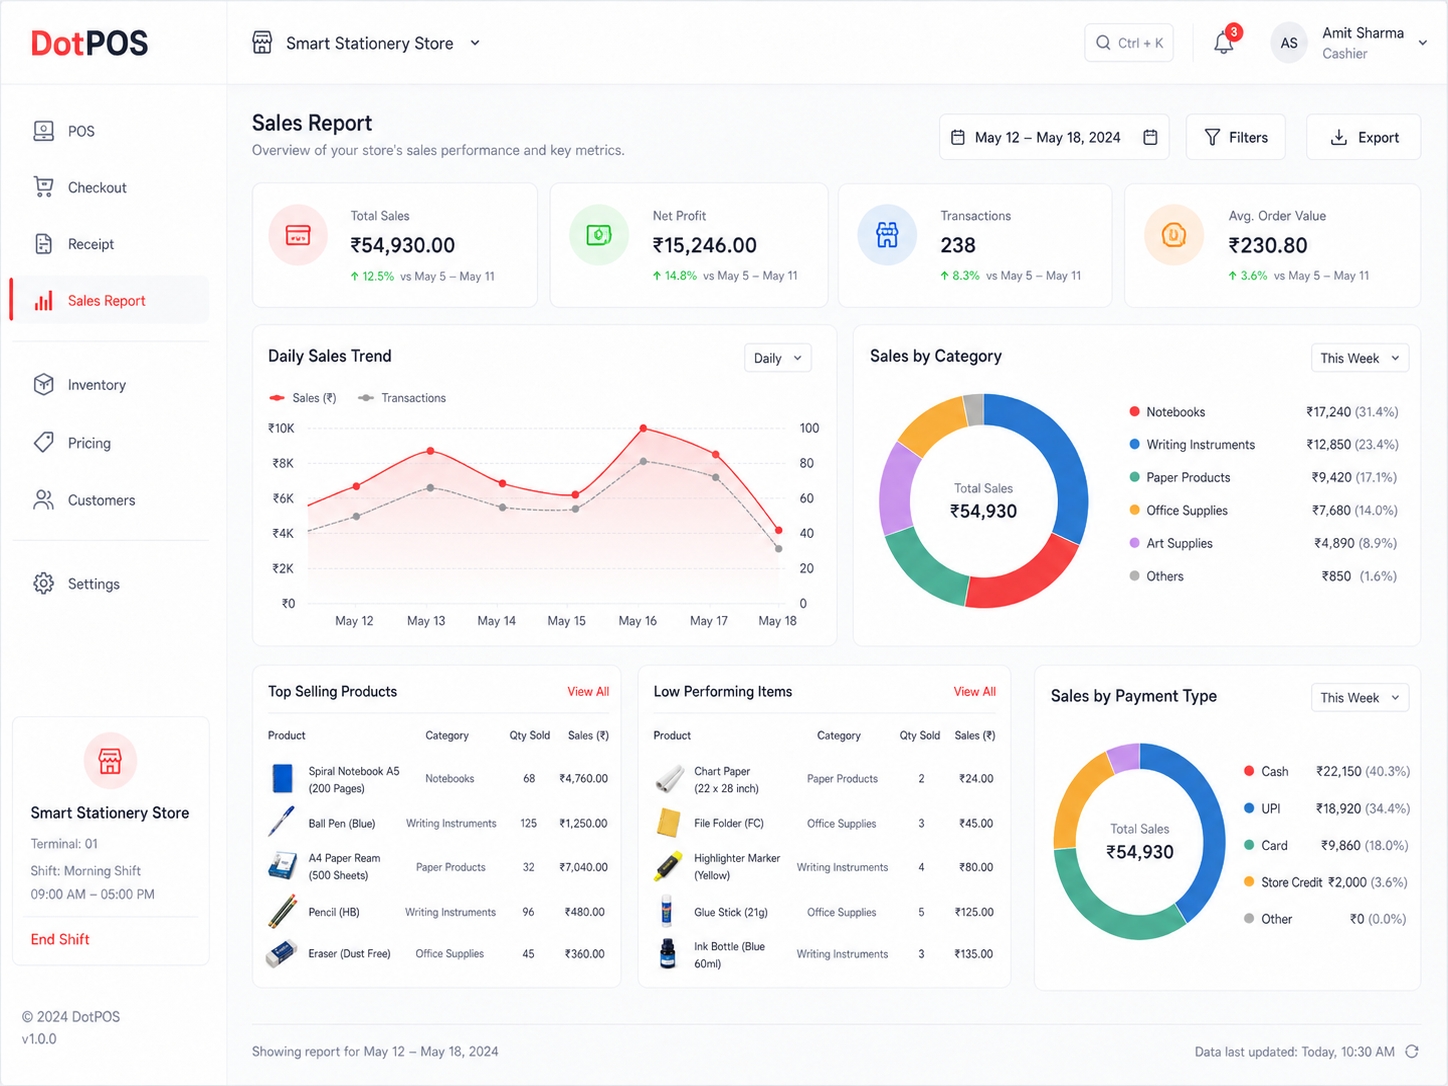Viewport: 1448px width, 1086px height.
Task: Click the Notebooks legend color dot
Action: tap(1134, 411)
